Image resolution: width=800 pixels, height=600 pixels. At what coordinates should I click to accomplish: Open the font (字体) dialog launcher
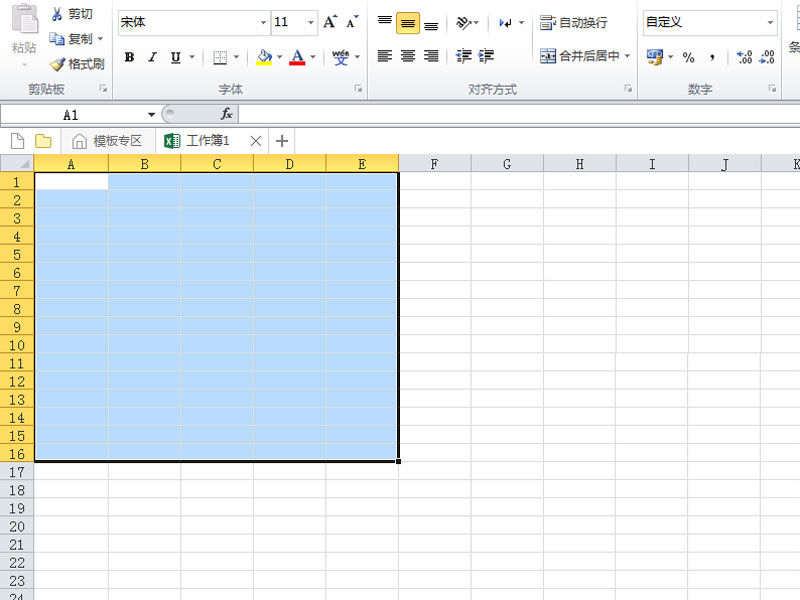tap(358, 89)
